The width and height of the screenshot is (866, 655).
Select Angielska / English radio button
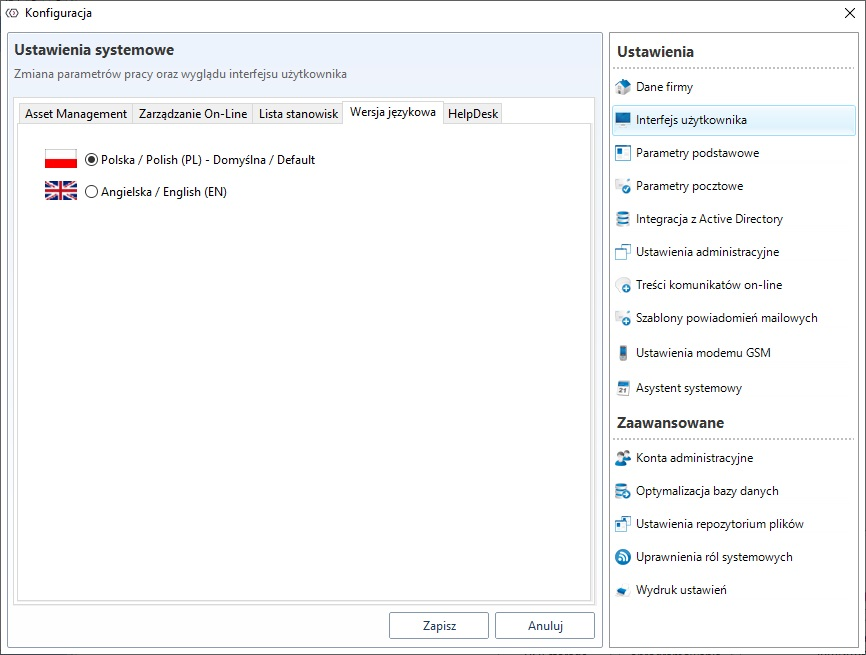tap(92, 192)
